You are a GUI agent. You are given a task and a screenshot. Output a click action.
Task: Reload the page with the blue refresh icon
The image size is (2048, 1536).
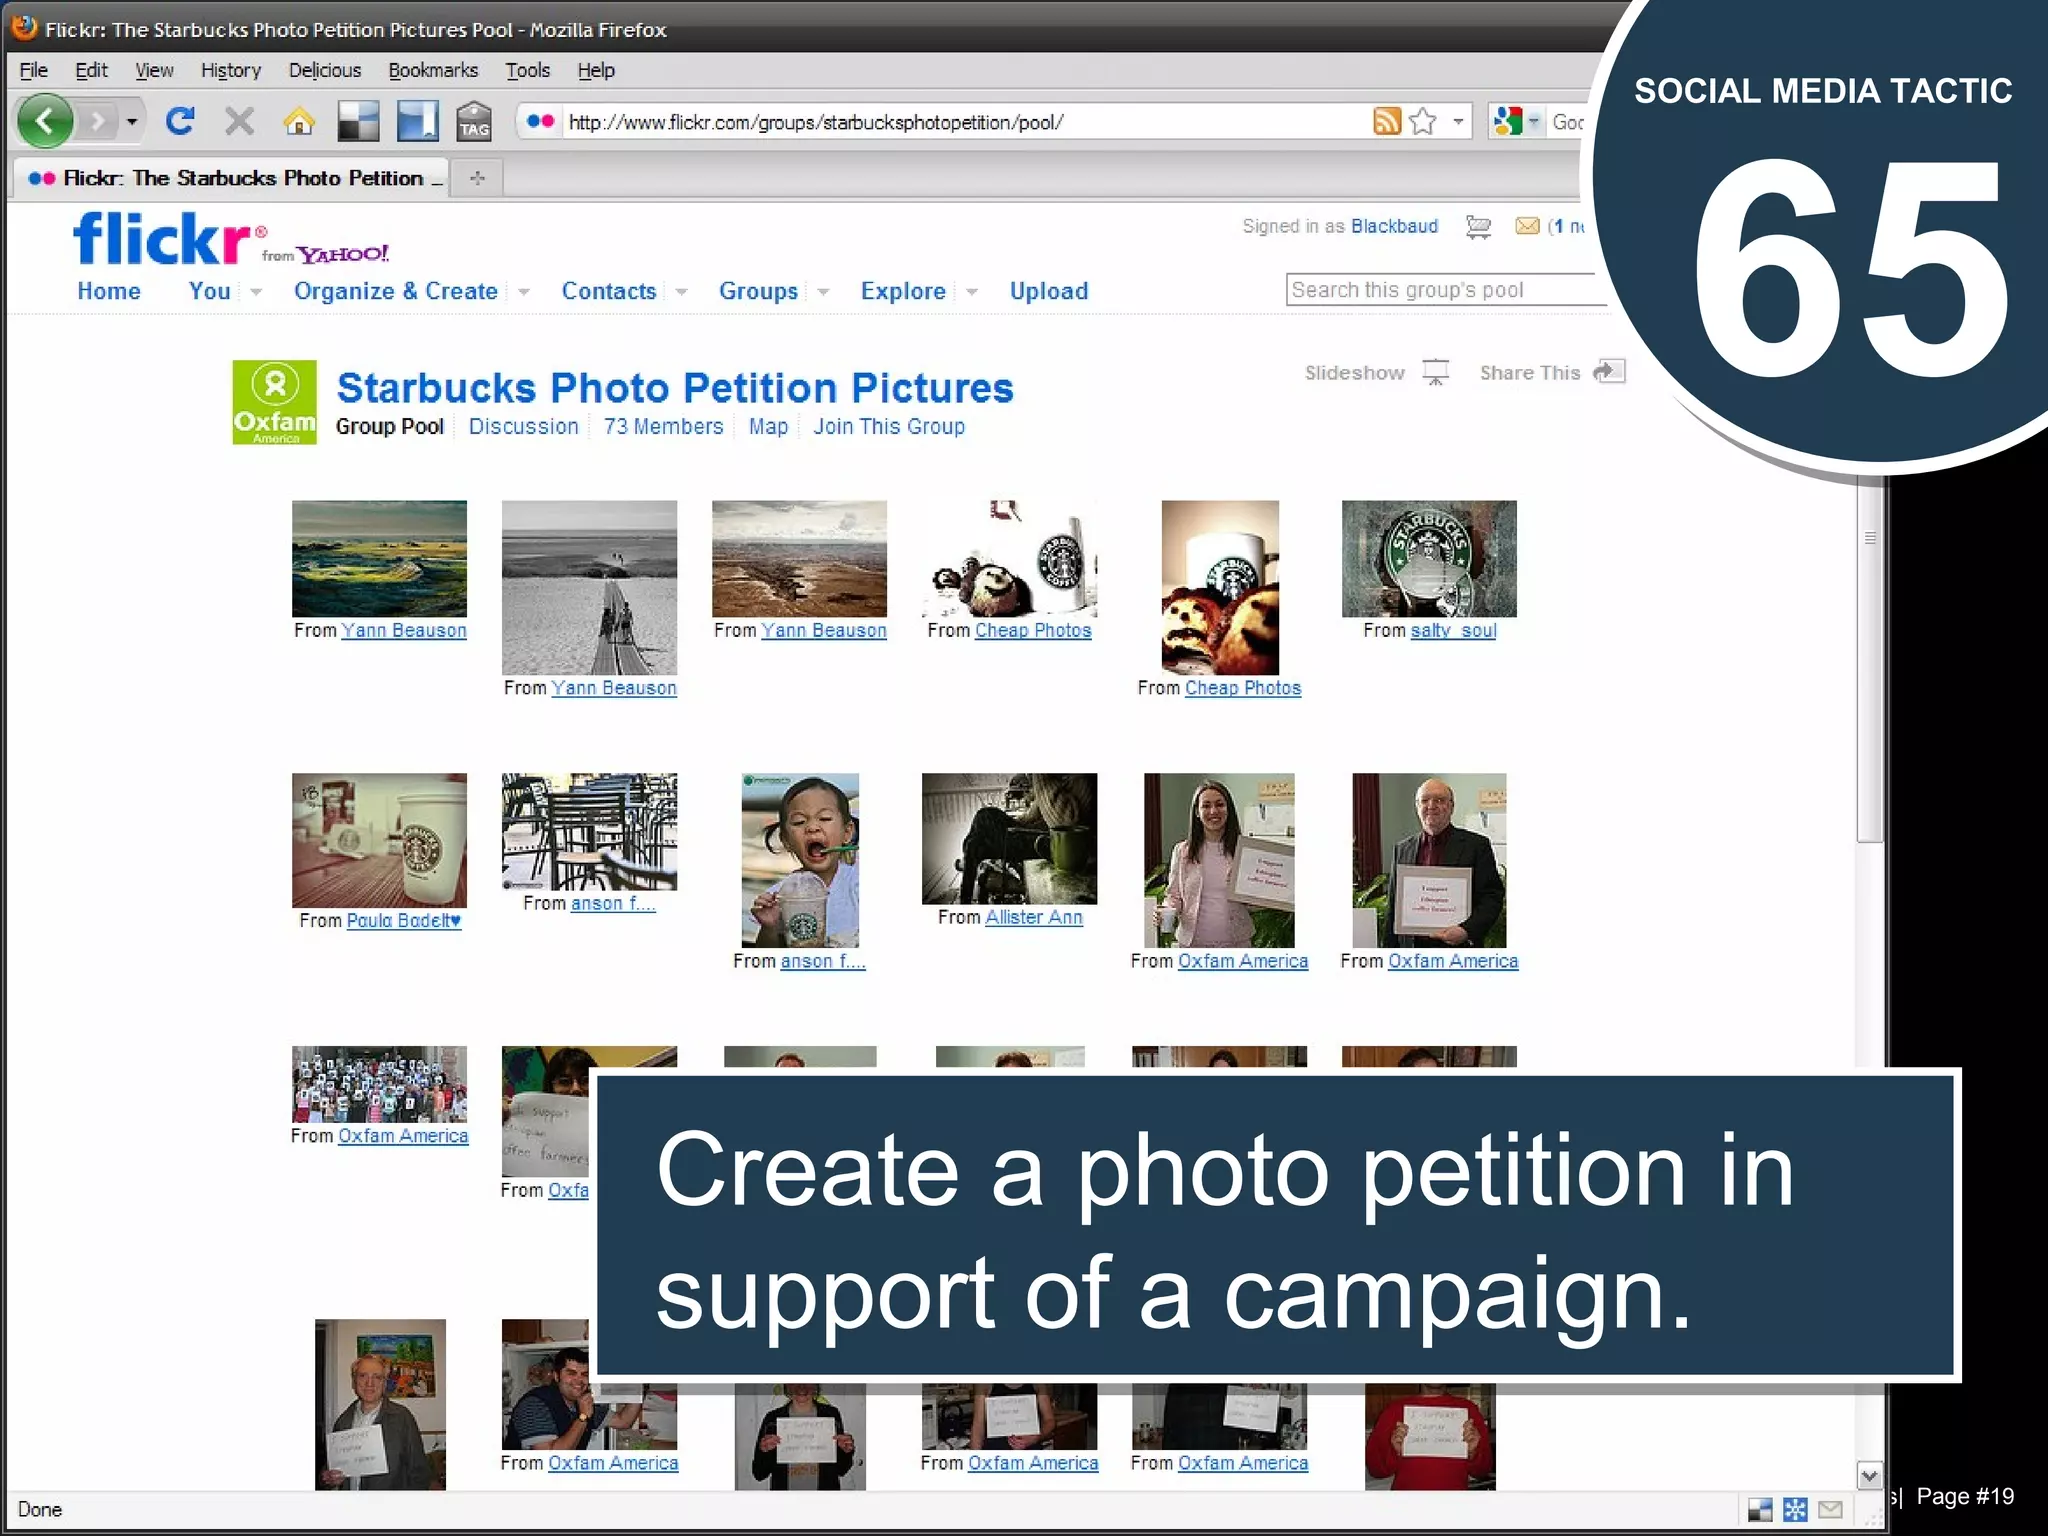(x=180, y=122)
